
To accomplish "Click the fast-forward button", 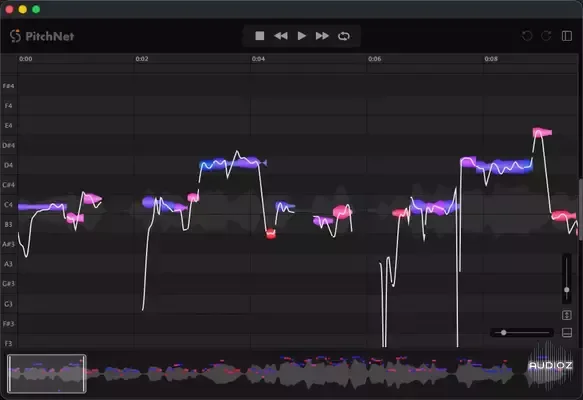I will [322, 36].
